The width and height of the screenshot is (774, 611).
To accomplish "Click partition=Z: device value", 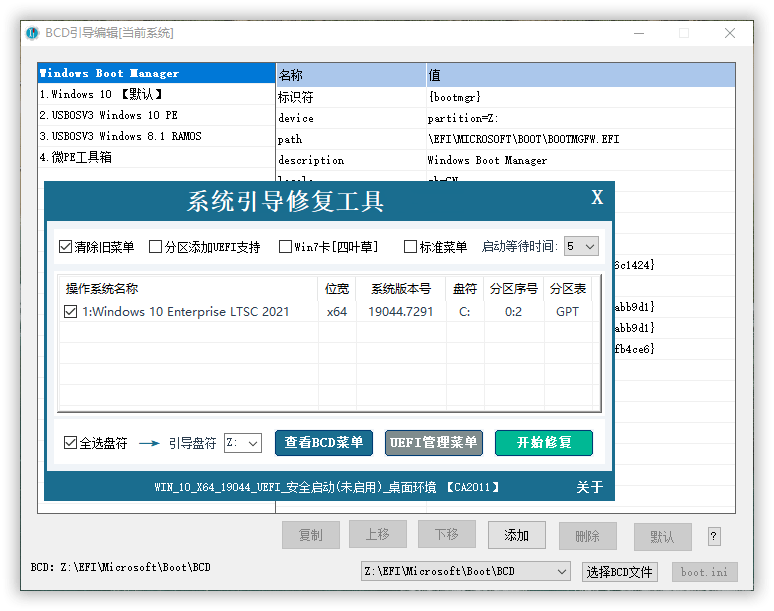I will pos(463,118).
